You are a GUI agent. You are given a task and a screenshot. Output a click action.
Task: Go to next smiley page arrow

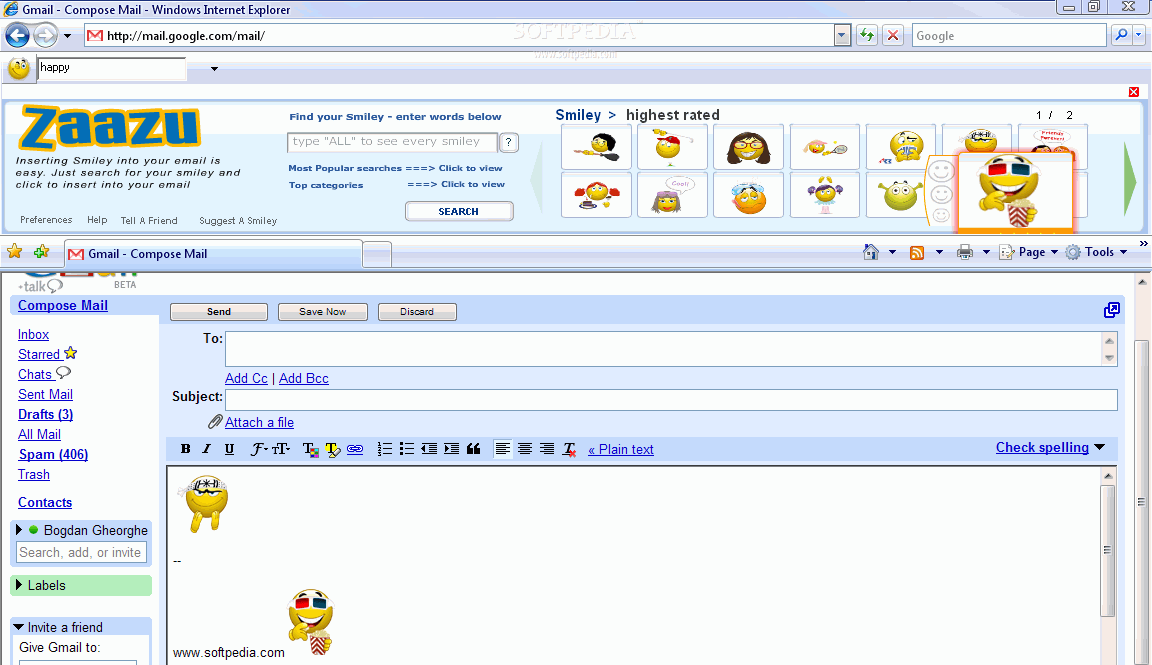[1130, 179]
